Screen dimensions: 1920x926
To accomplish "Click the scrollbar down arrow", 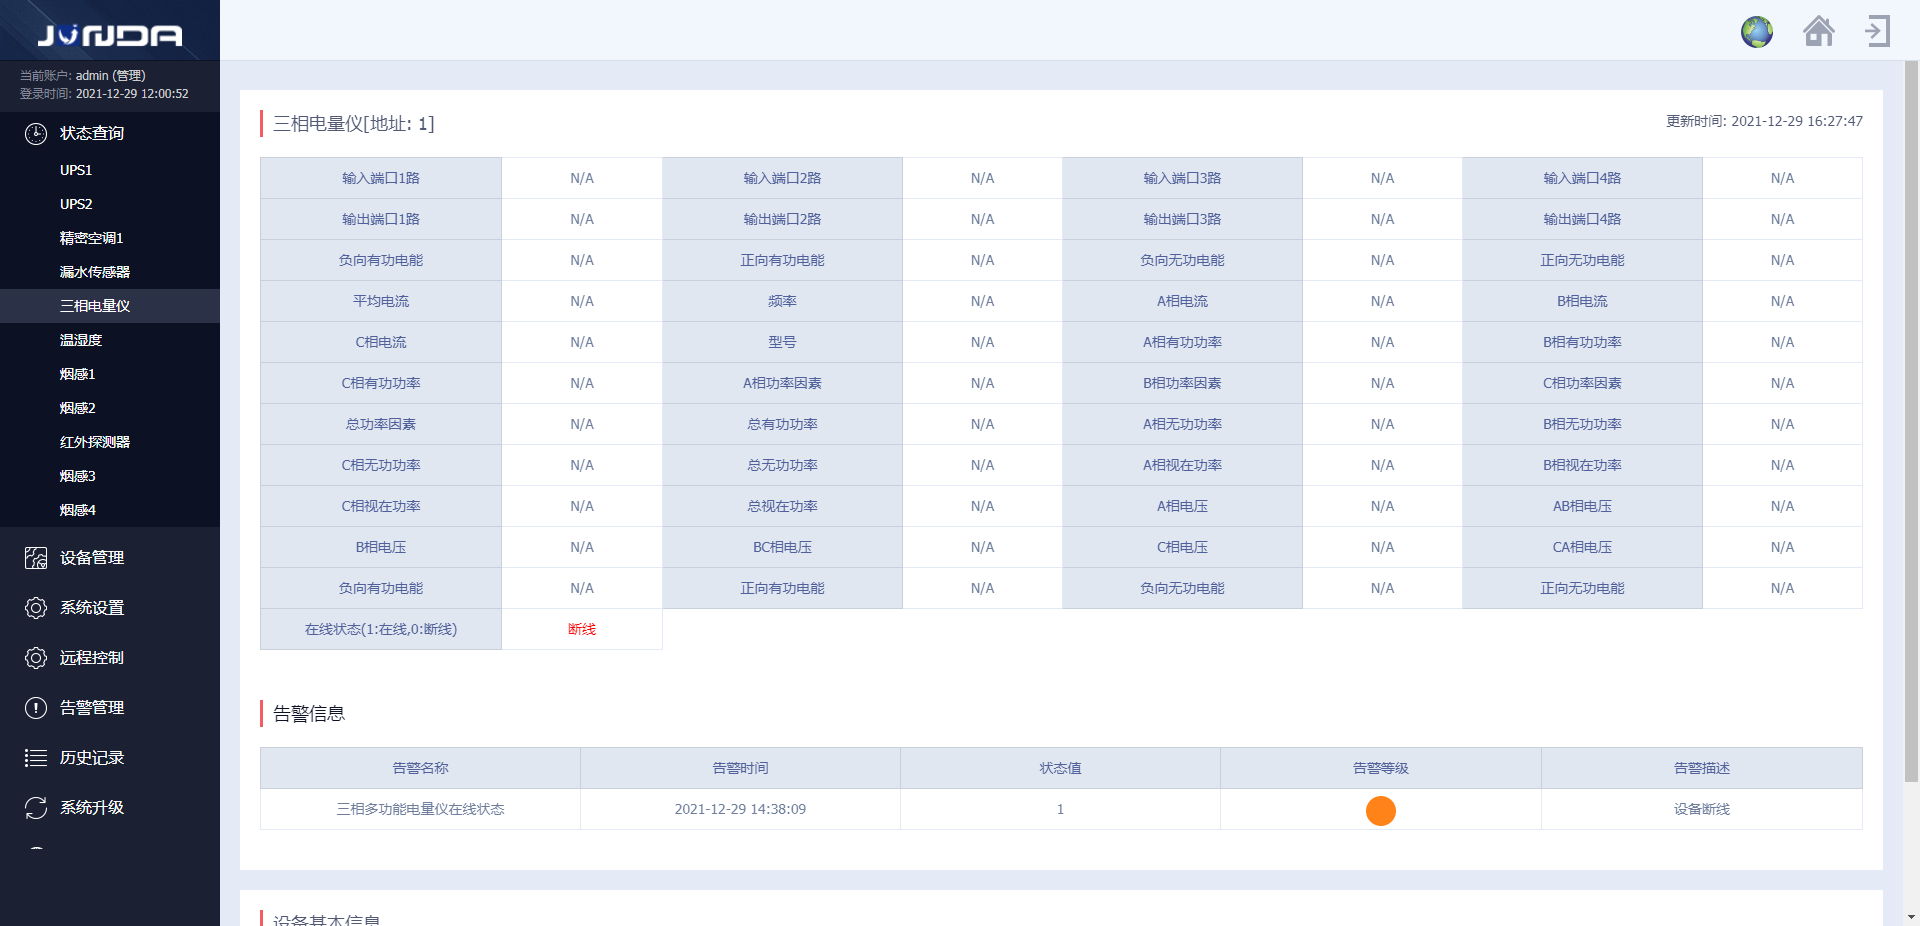I will click(x=1911, y=916).
